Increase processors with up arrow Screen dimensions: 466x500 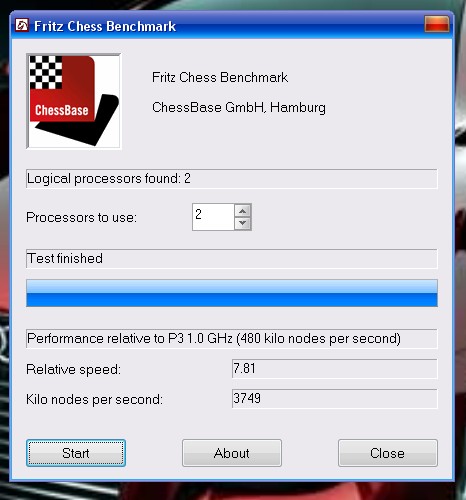[x=243, y=211]
